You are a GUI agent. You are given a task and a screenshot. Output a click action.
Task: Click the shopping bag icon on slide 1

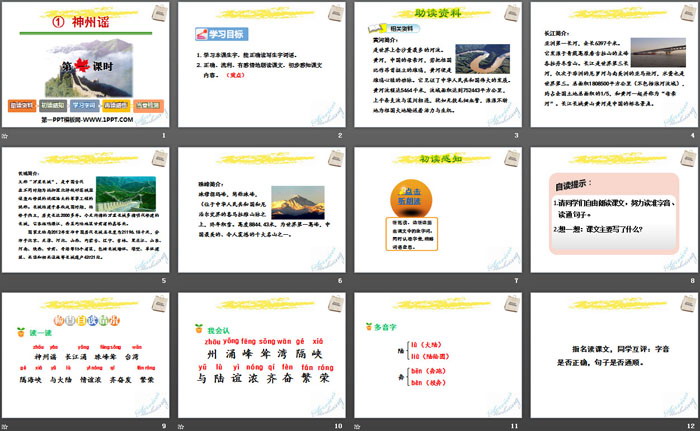pos(159,13)
